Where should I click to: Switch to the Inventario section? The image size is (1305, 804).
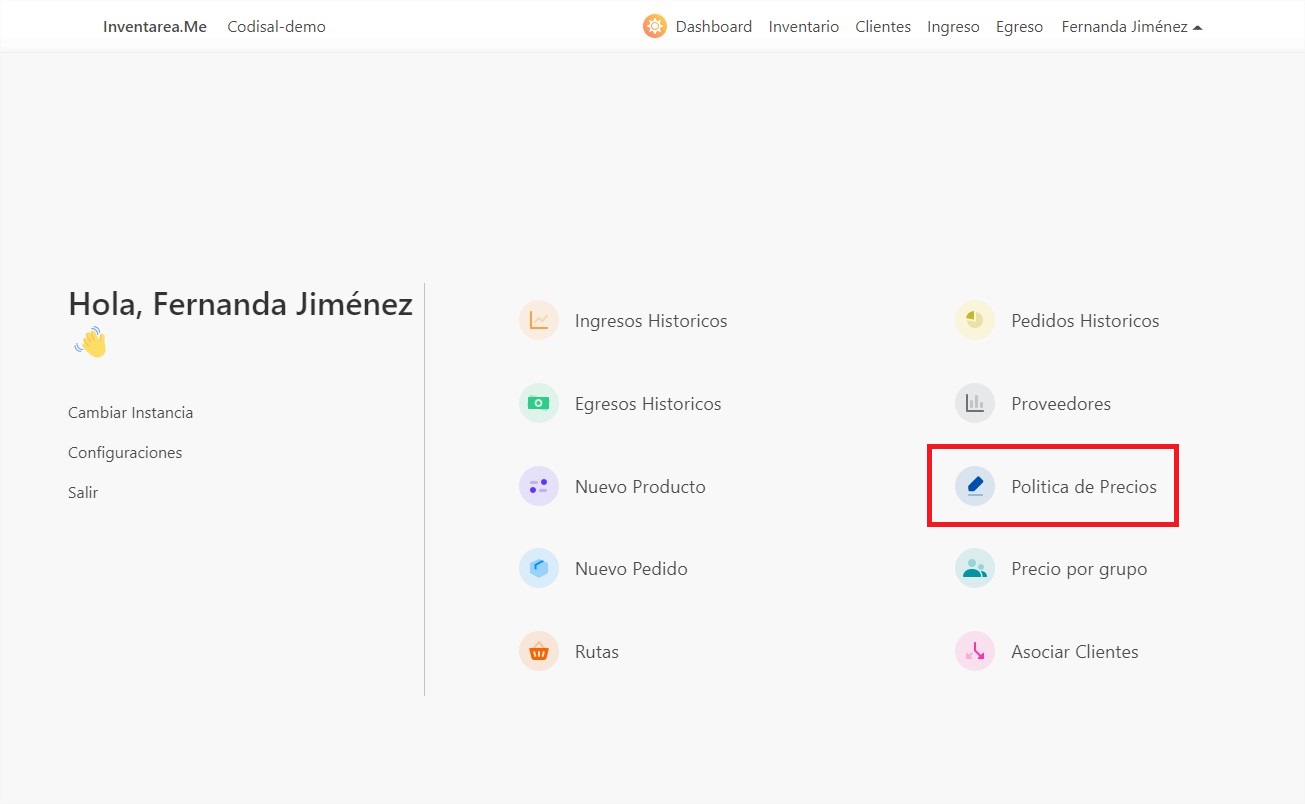[803, 26]
